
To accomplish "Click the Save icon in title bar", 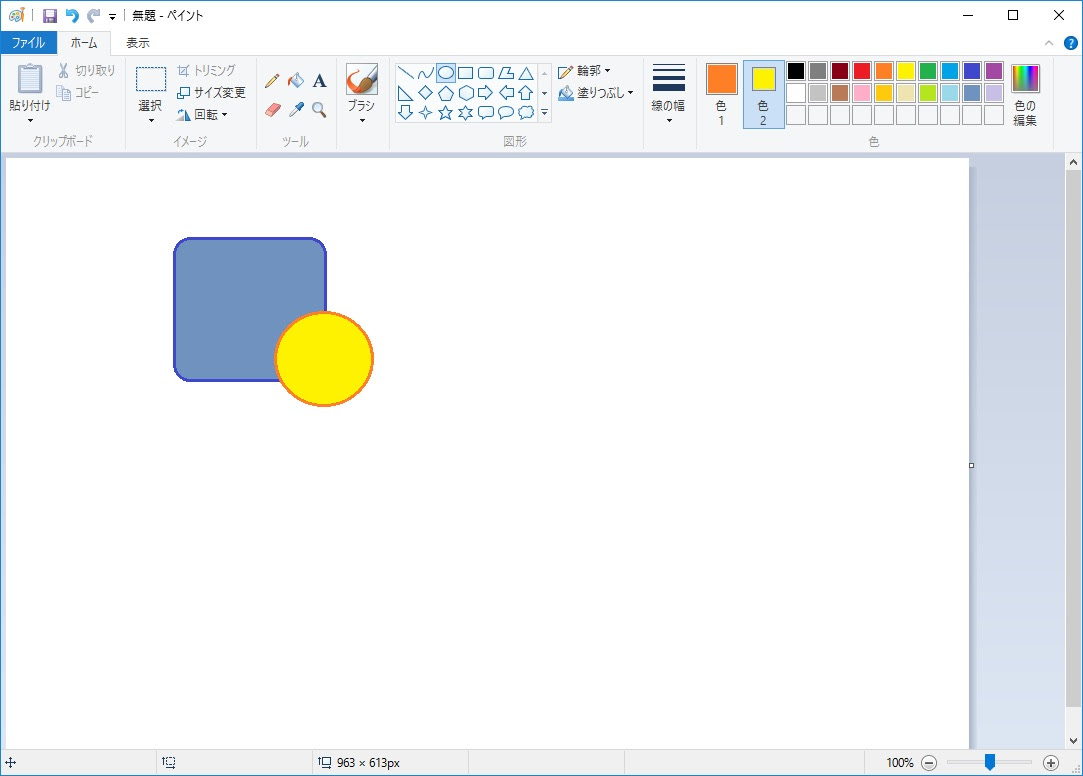I will (50, 15).
